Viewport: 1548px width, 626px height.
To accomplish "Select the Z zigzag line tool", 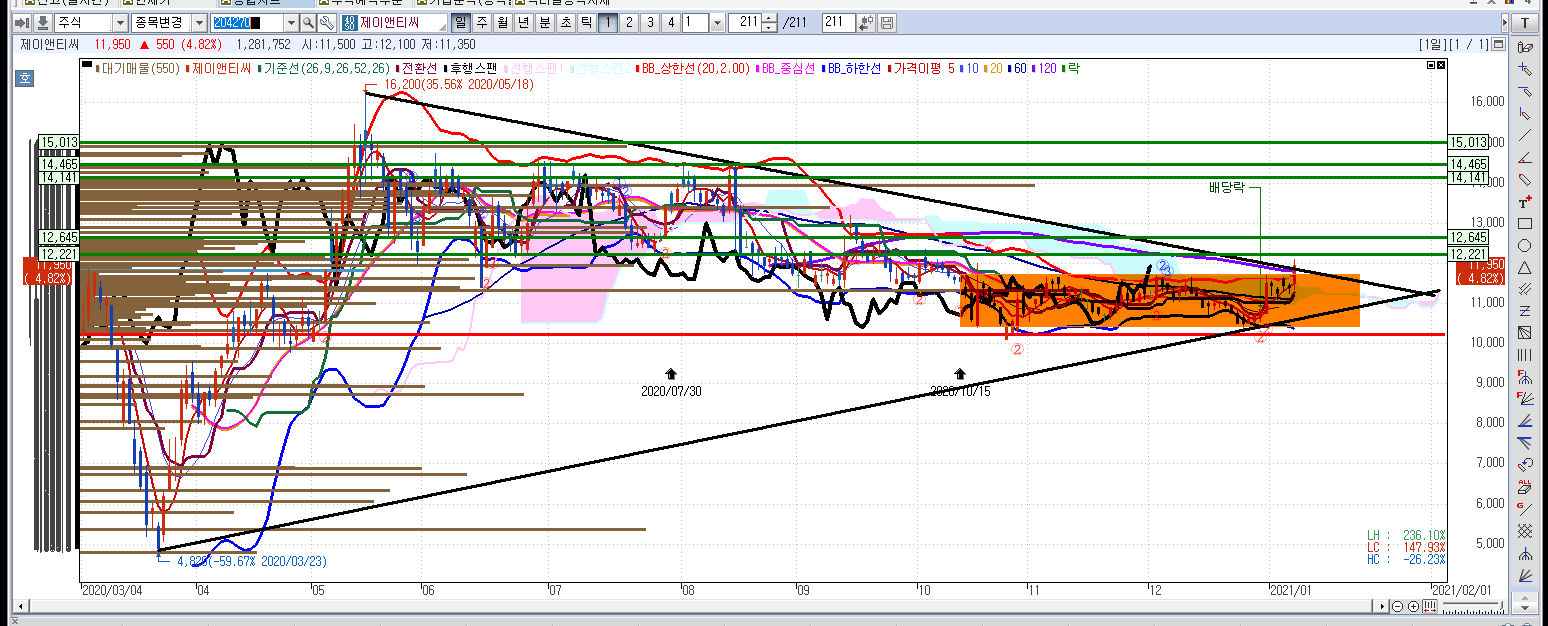I will click(x=1525, y=311).
